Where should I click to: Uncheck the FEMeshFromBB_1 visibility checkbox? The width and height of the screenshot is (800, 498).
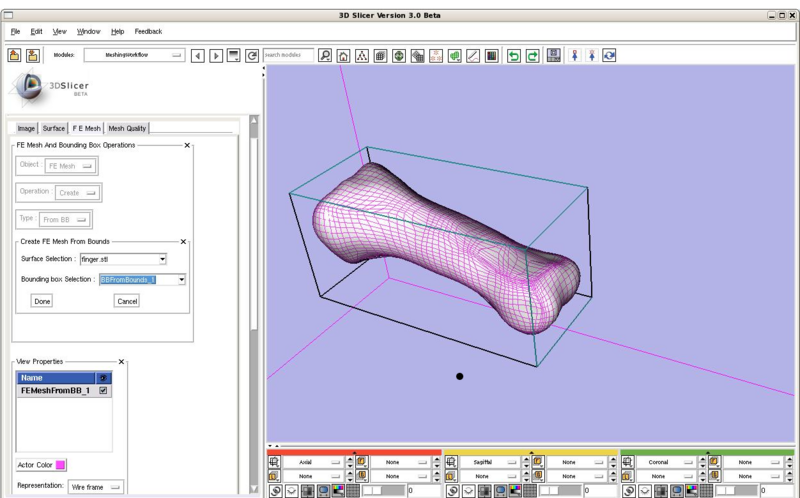[103, 390]
